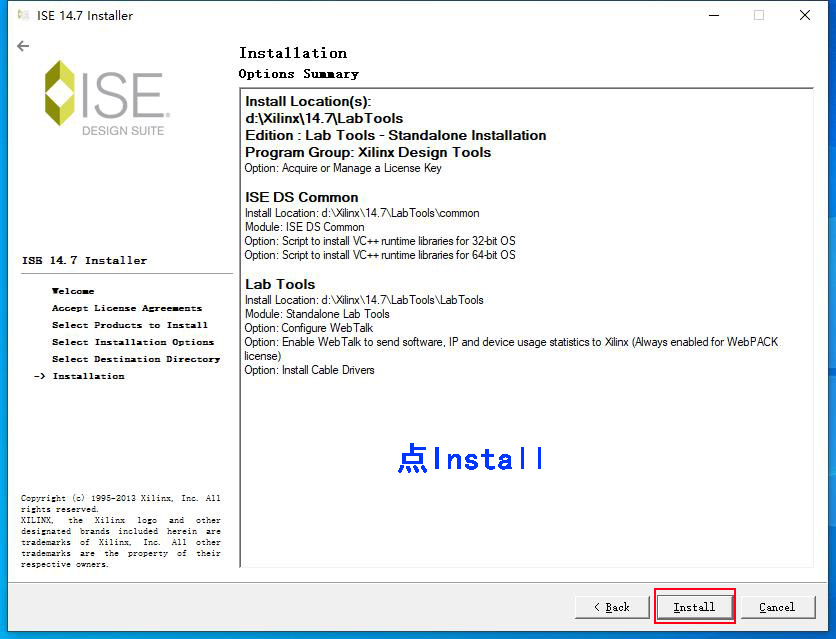Click the Install Cable Drivers option line
This screenshot has height=639, width=836.
coord(310,370)
